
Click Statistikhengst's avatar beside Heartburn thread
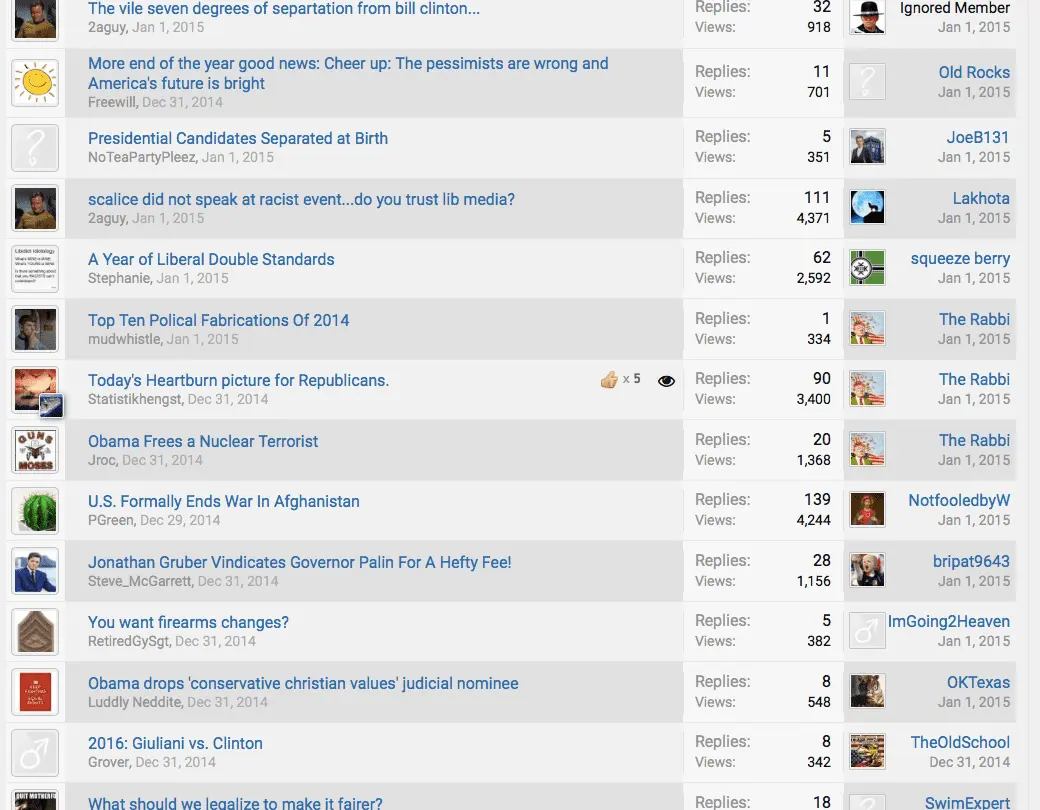click(35, 389)
